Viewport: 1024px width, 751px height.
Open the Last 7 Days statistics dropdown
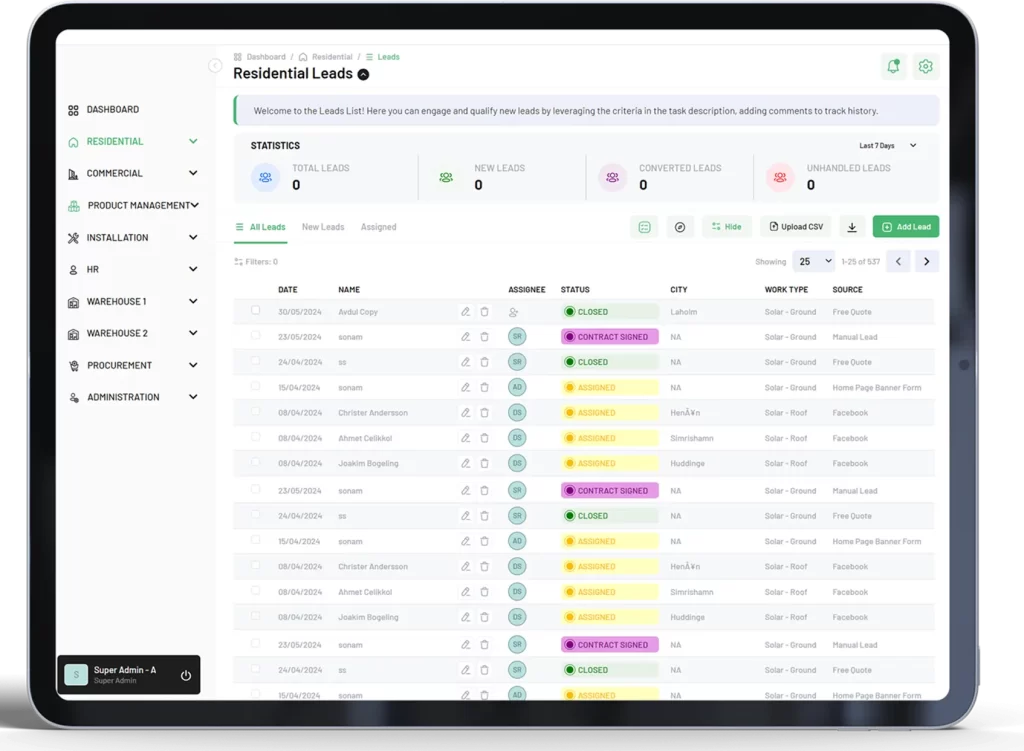(887, 146)
